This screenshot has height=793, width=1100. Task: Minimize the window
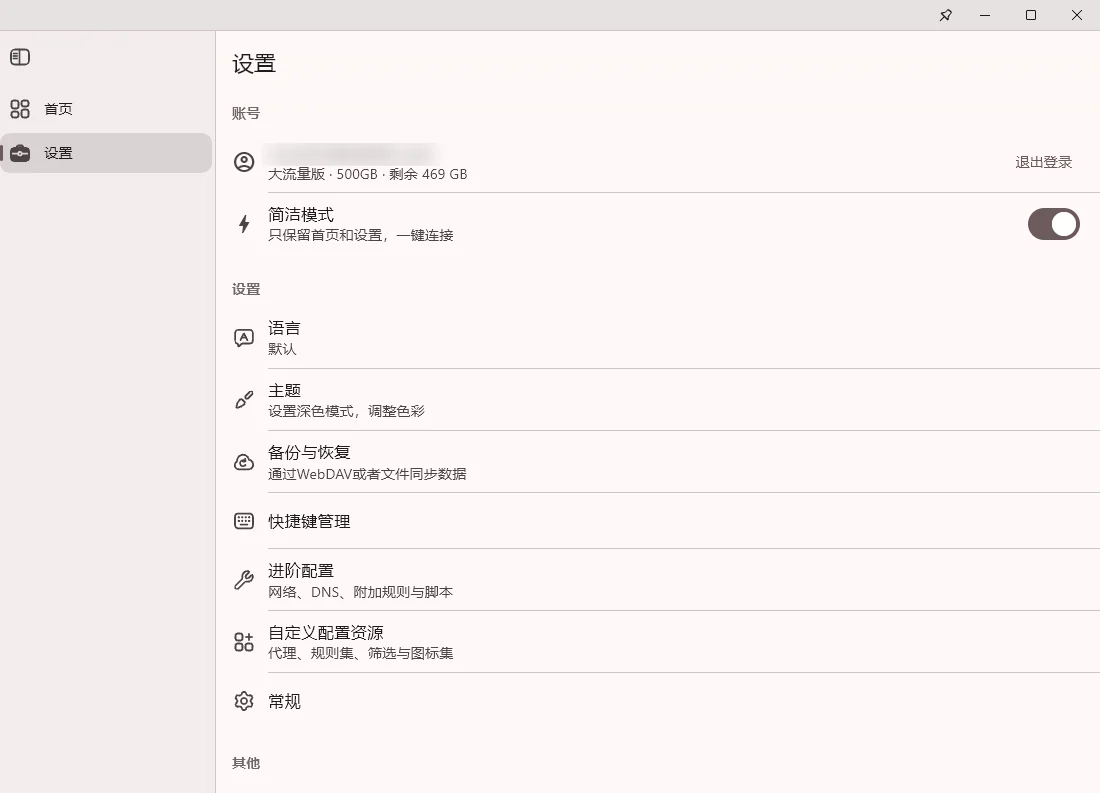[x=985, y=15]
